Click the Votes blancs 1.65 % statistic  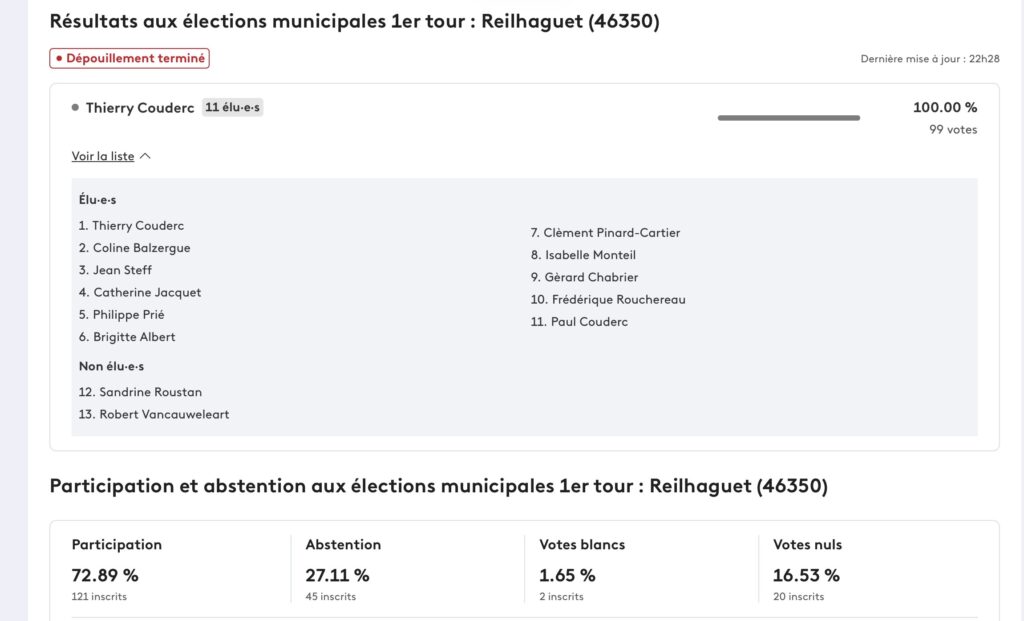coord(568,575)
